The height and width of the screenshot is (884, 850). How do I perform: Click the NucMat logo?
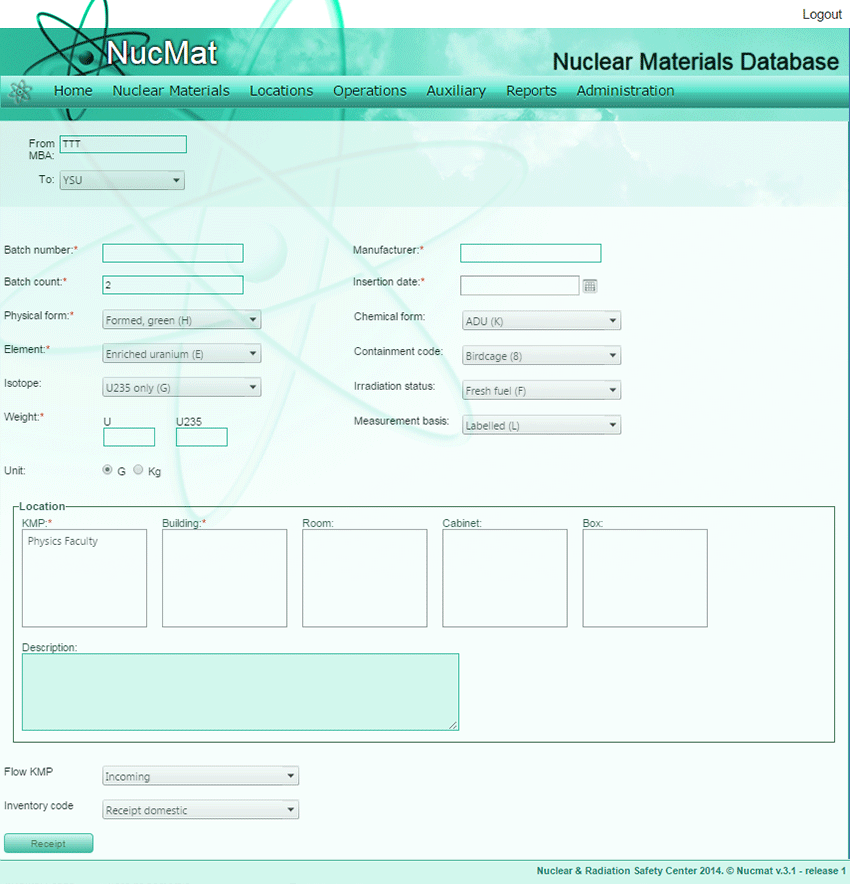(x=161, y=52)
